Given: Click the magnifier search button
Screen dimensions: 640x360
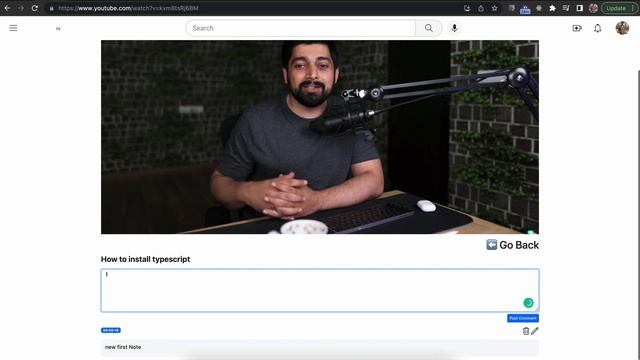Looking at the screenshot, I should click(429, 28).
